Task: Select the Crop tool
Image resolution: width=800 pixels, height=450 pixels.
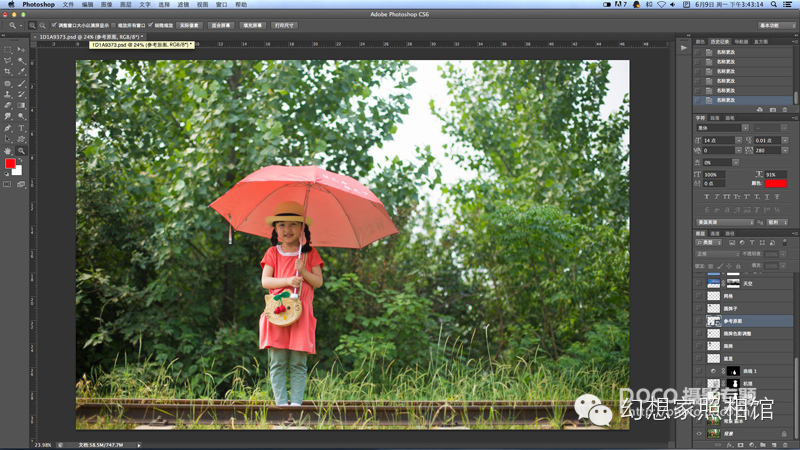Action: 8,72
